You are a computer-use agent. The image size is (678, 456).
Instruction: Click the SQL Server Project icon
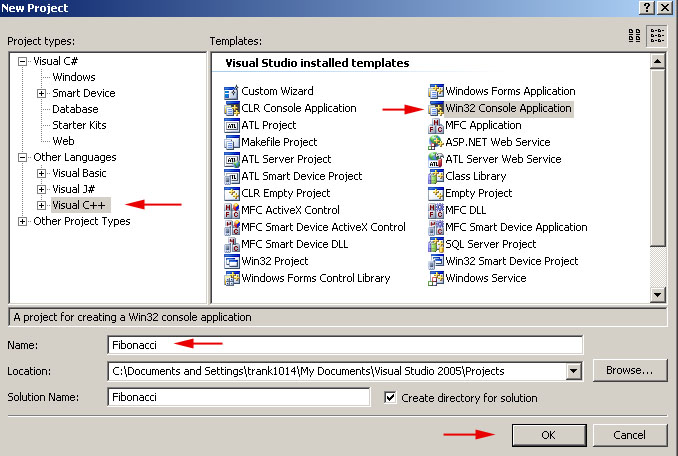pyautogui.click(x=435, y=244)
